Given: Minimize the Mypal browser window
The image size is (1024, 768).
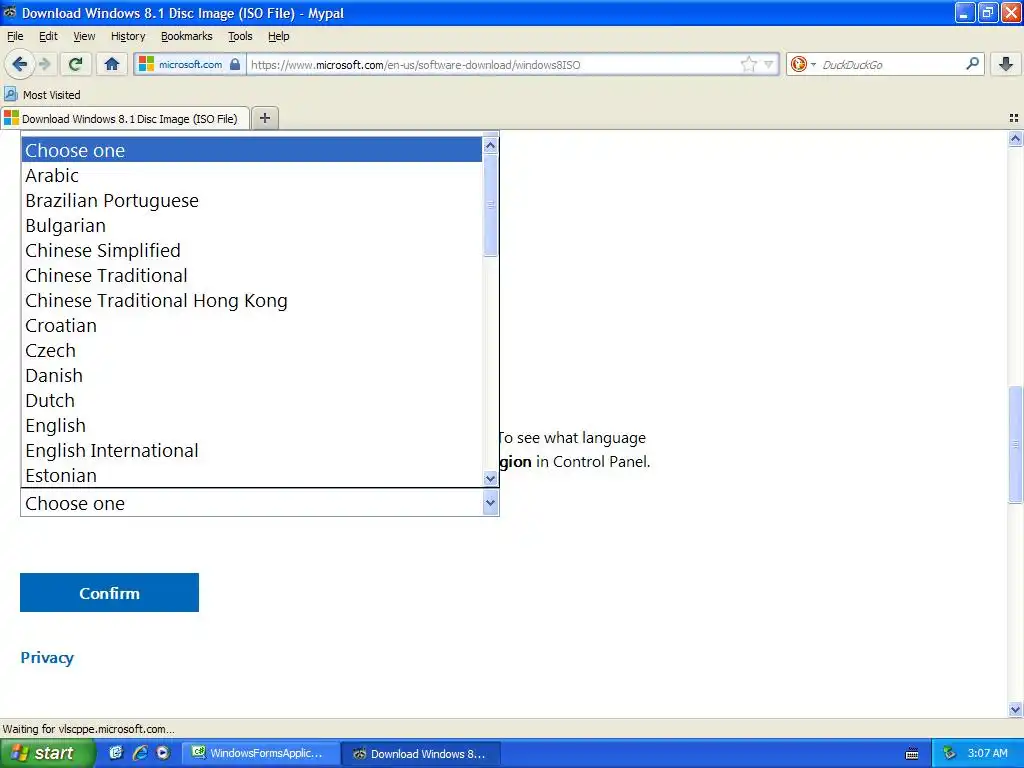Looking at the screenshot, I should (964, 12).
